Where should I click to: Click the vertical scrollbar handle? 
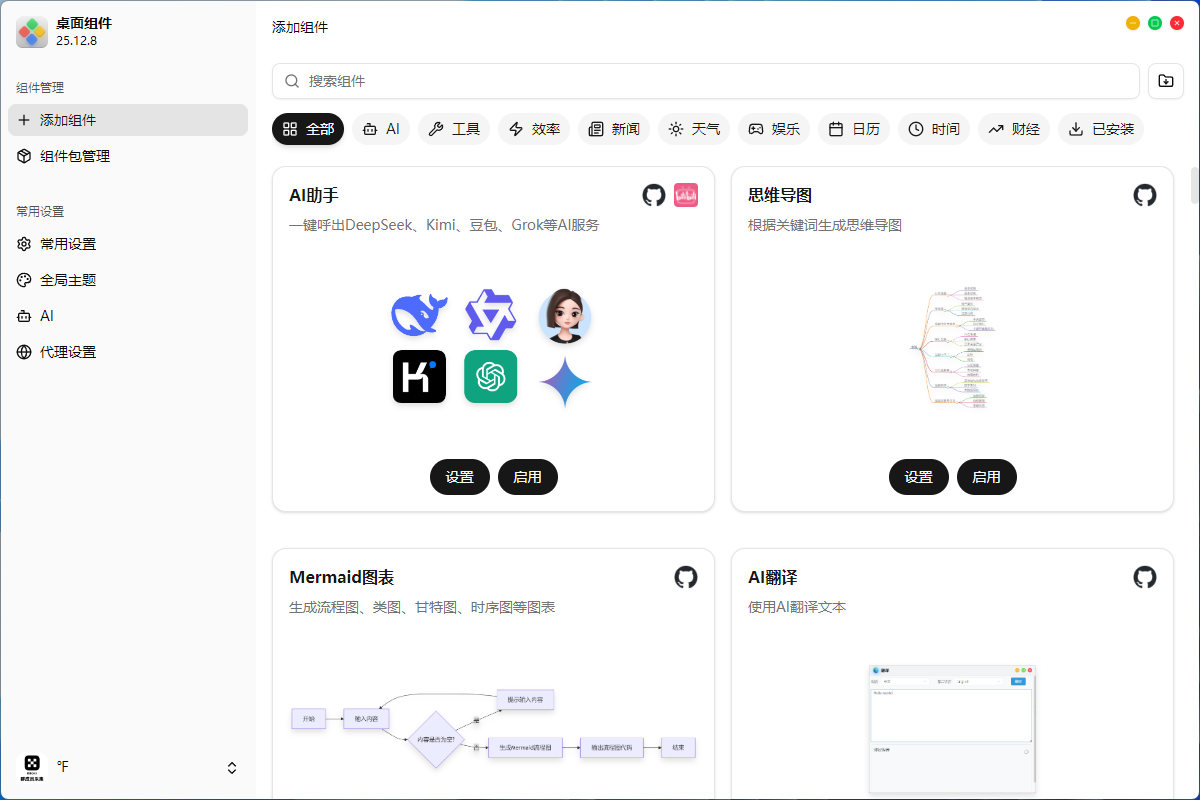(1194, 185)
